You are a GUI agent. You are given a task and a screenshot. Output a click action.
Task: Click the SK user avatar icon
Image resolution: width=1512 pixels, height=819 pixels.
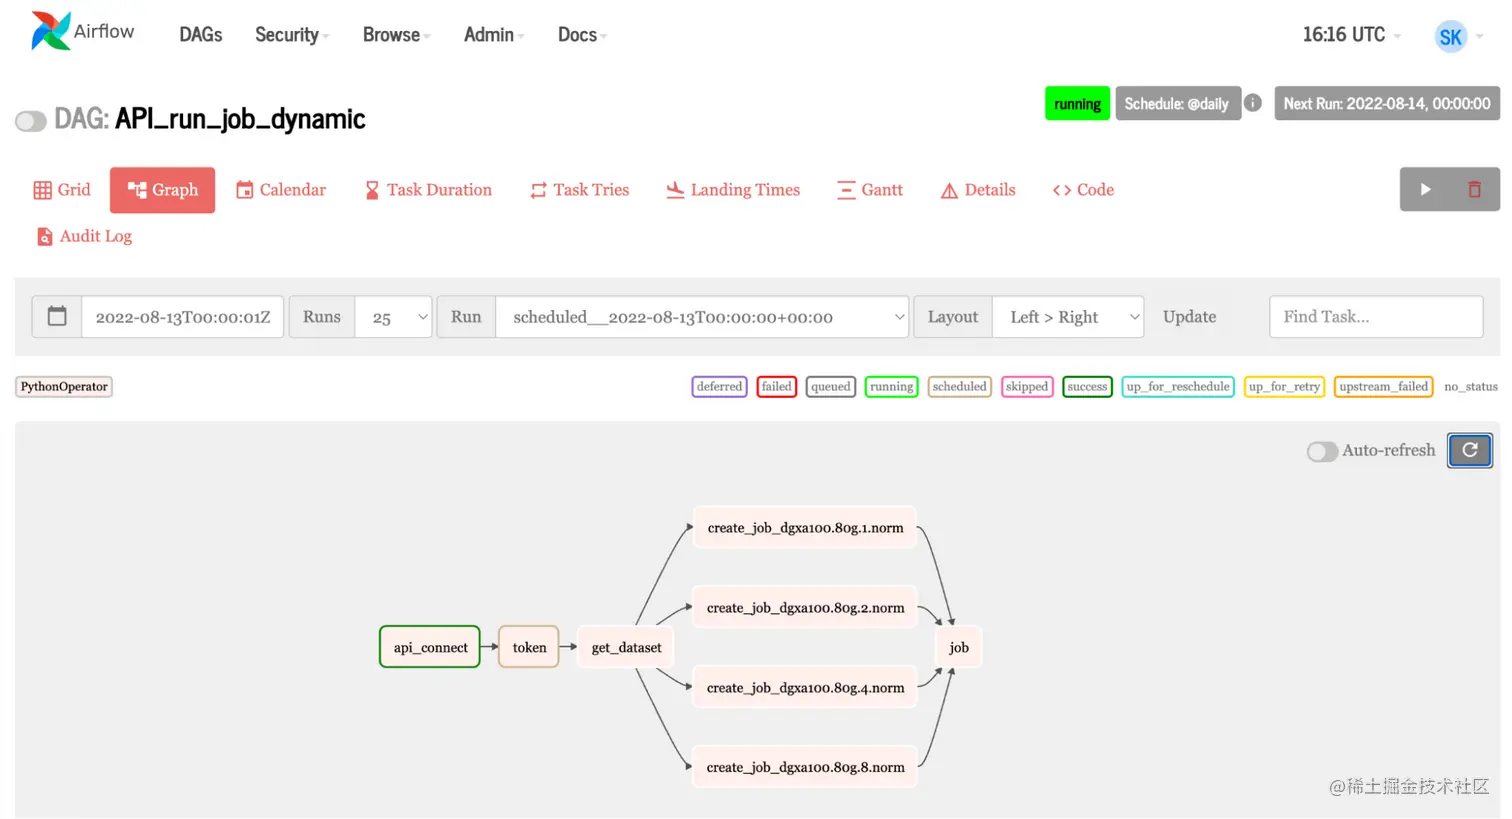(x=1451, y=36)
